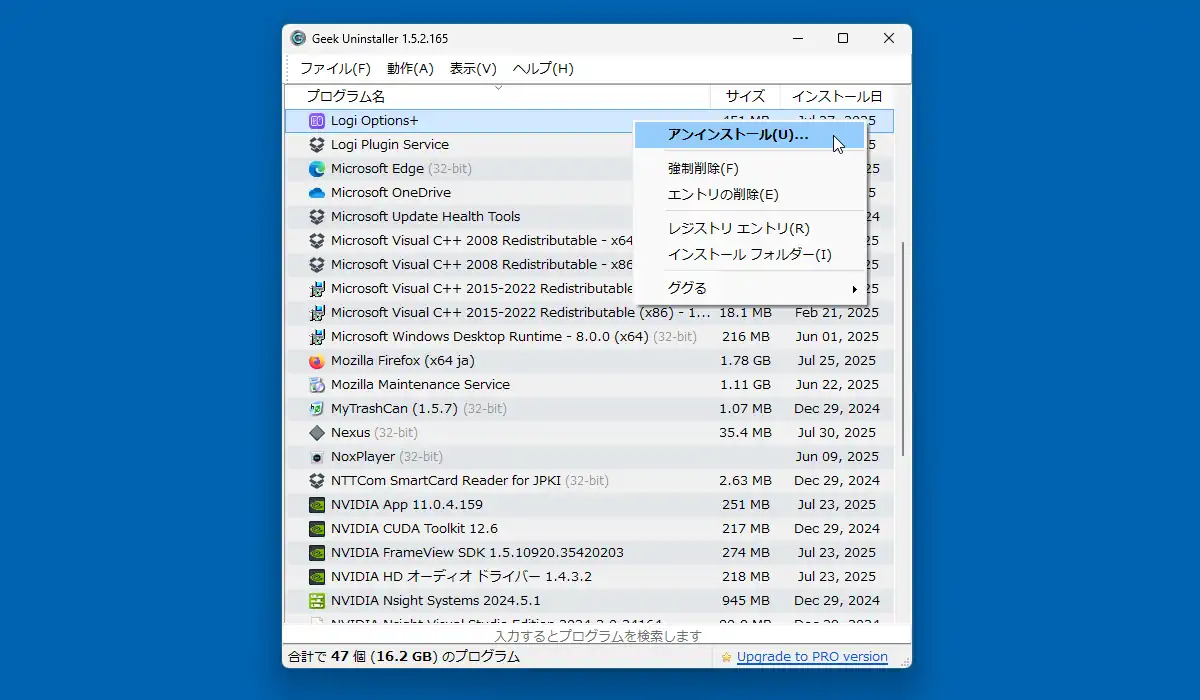The height and width of the screenshot is (700, 1200).
Task: Click the search field 入力するとプログラムを検索します
Action: click(x=597, y=636)
